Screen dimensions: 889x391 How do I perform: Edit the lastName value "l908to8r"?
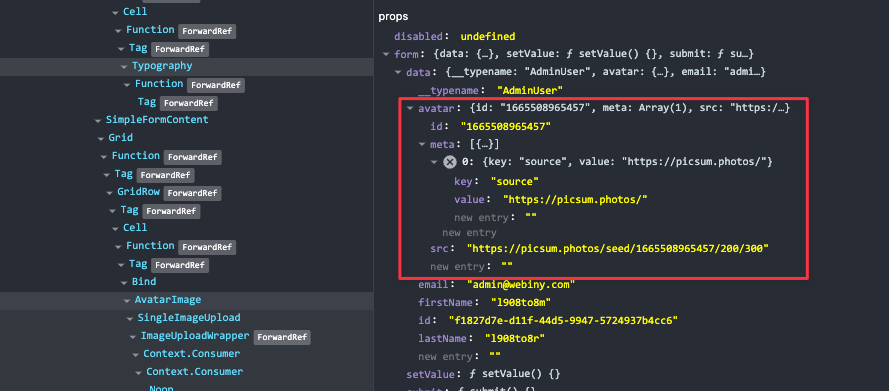click(x=515, y=338)
